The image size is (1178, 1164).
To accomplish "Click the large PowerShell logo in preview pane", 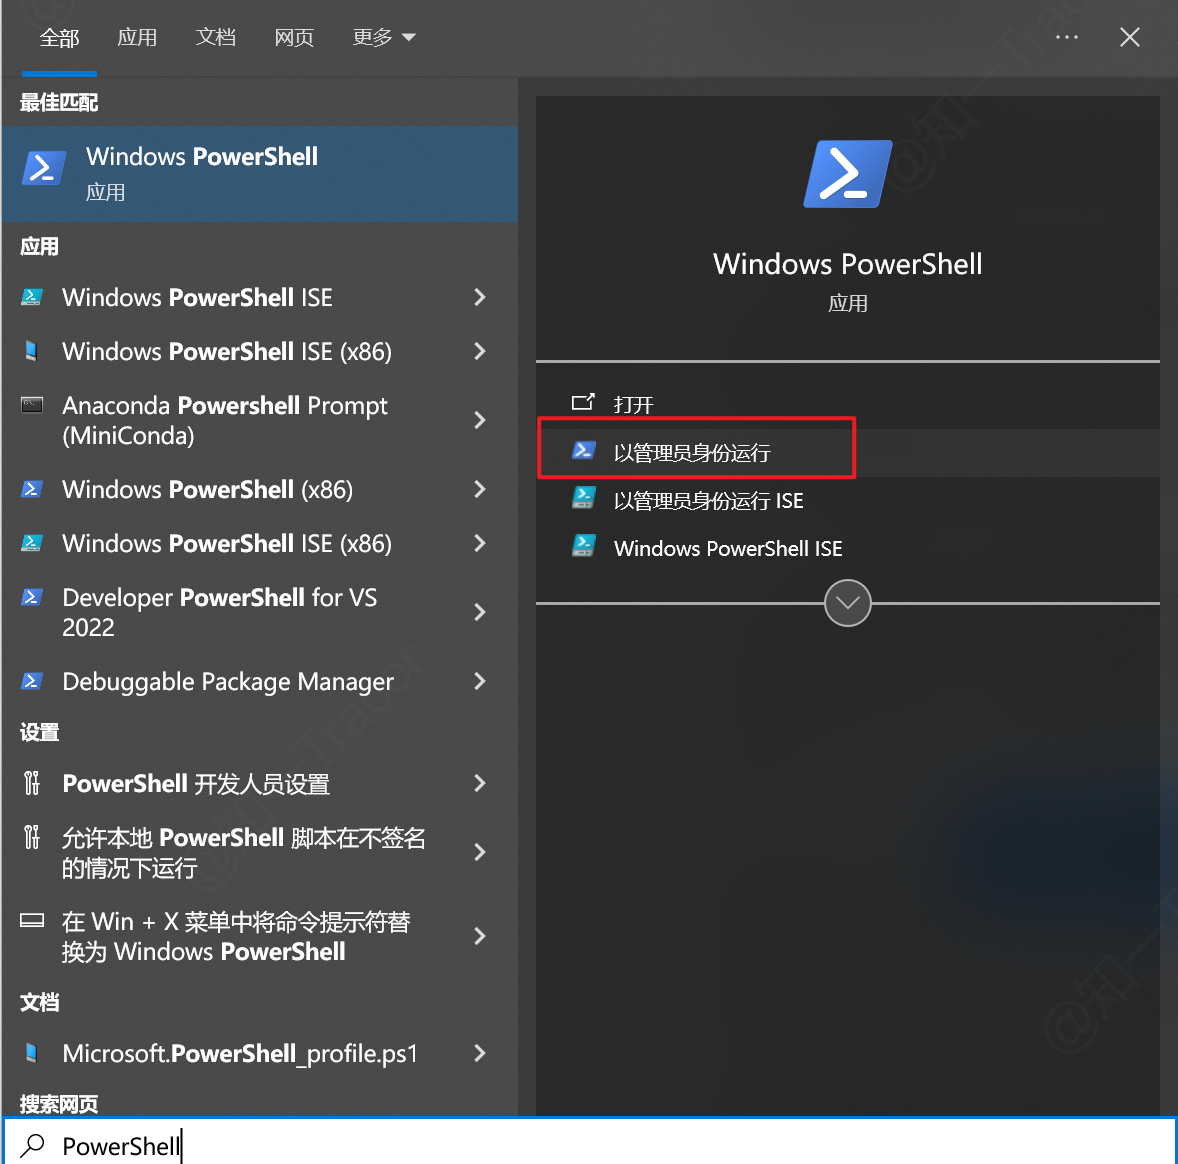I will 847,174.
